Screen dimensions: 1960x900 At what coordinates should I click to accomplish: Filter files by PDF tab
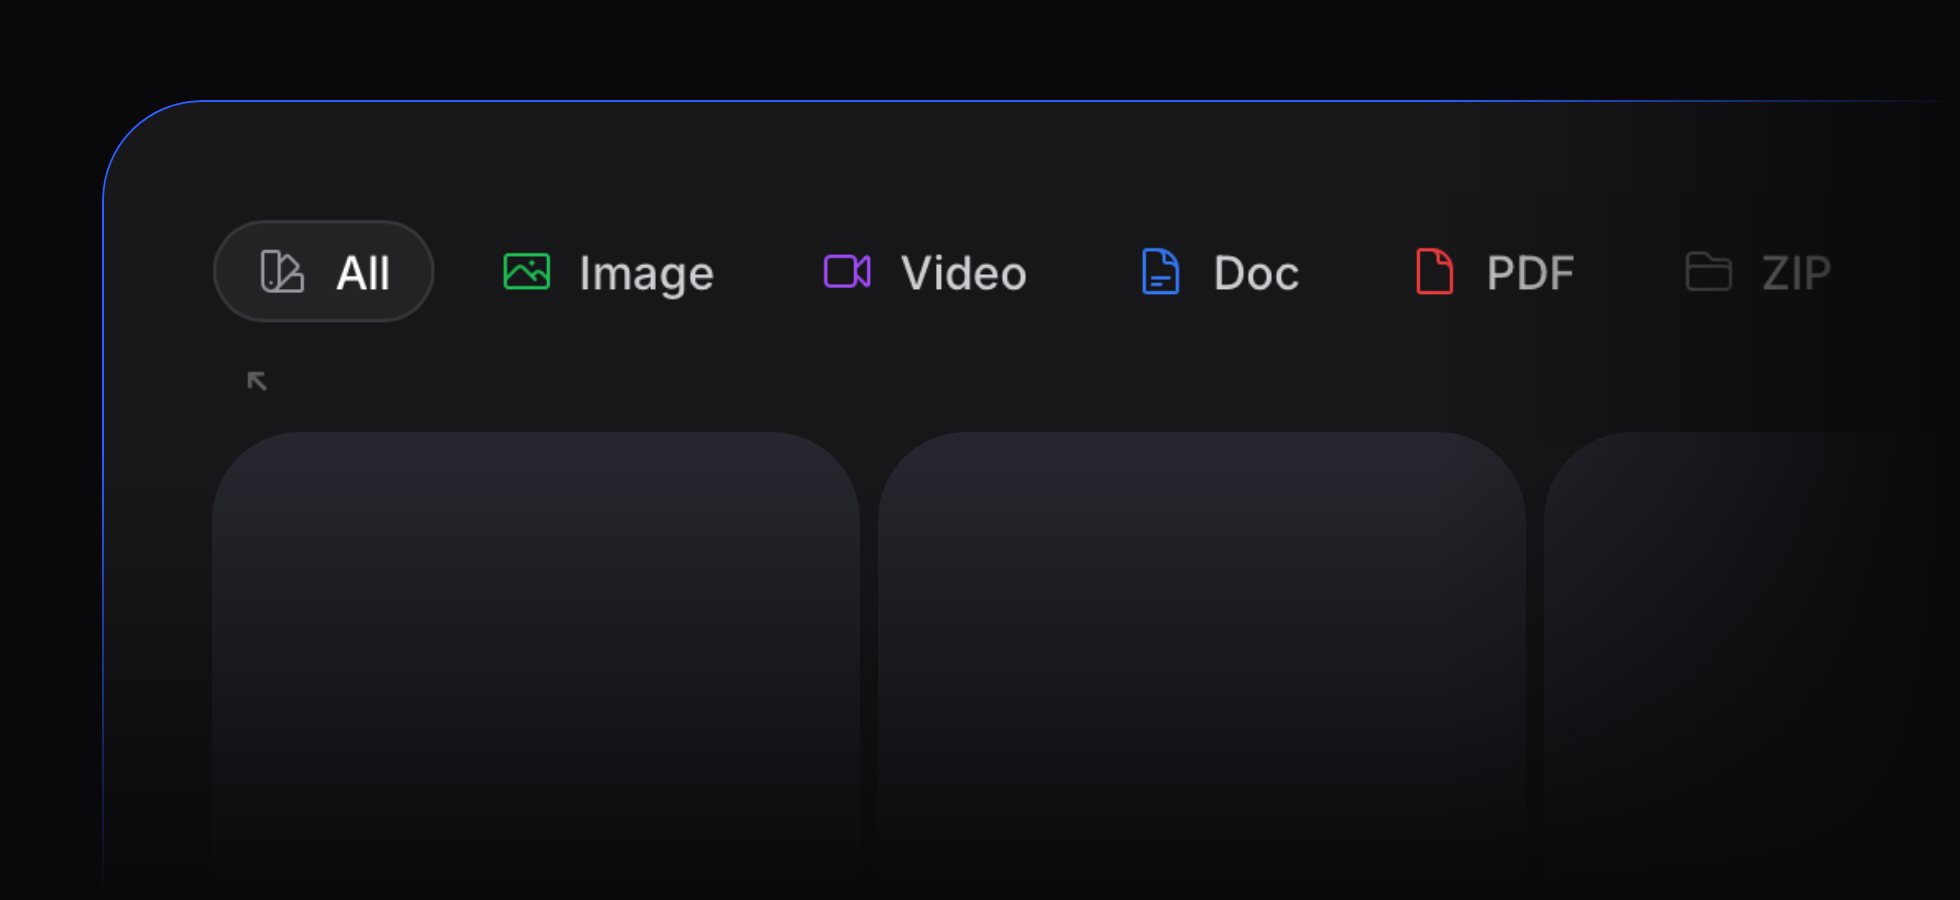(x=1495, y=272)
